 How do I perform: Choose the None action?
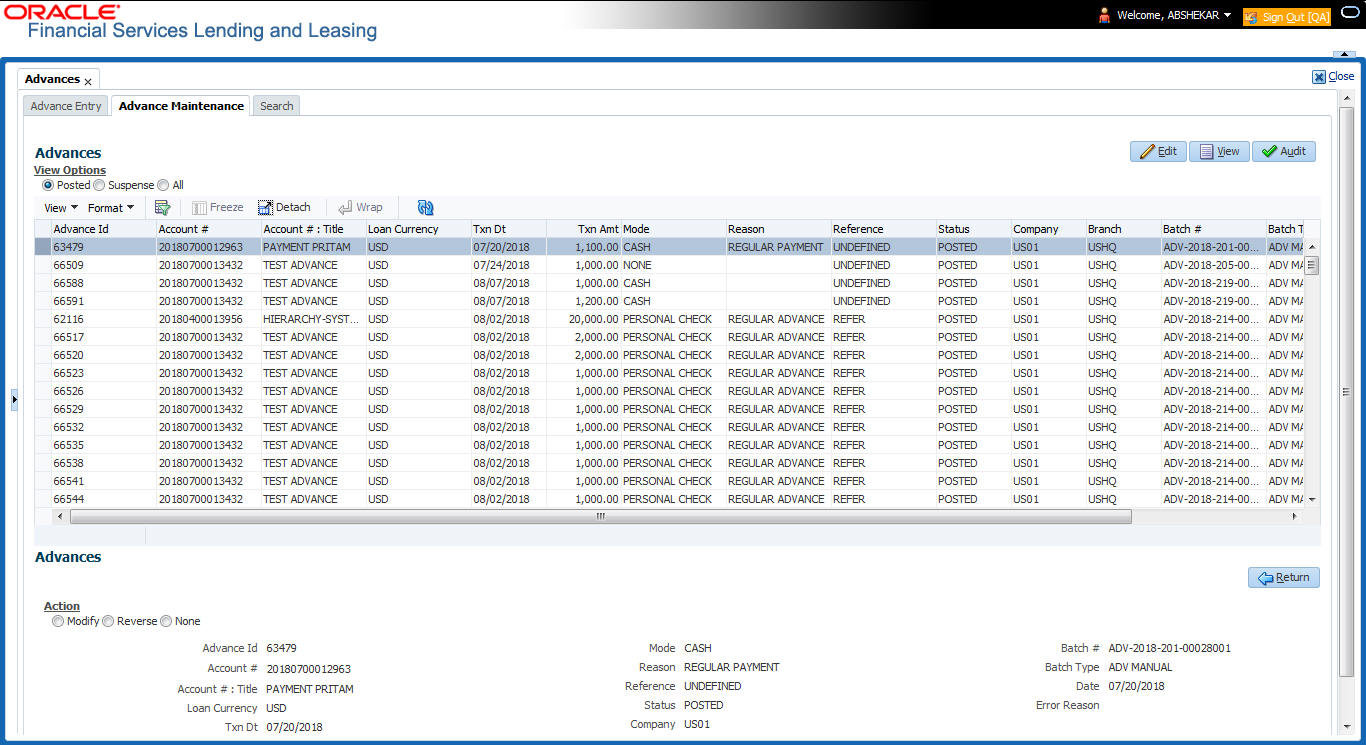[166, 621]
